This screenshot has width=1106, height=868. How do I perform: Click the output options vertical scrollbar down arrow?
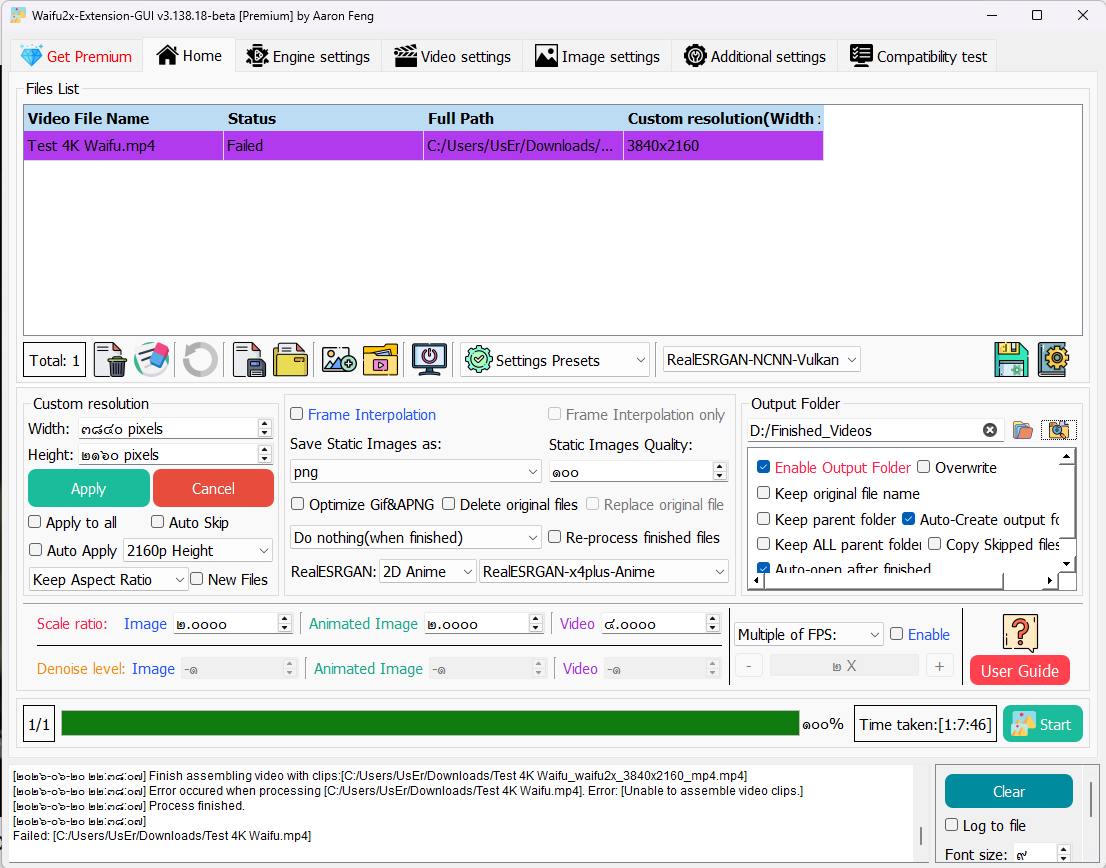(x=1066, y=563)
